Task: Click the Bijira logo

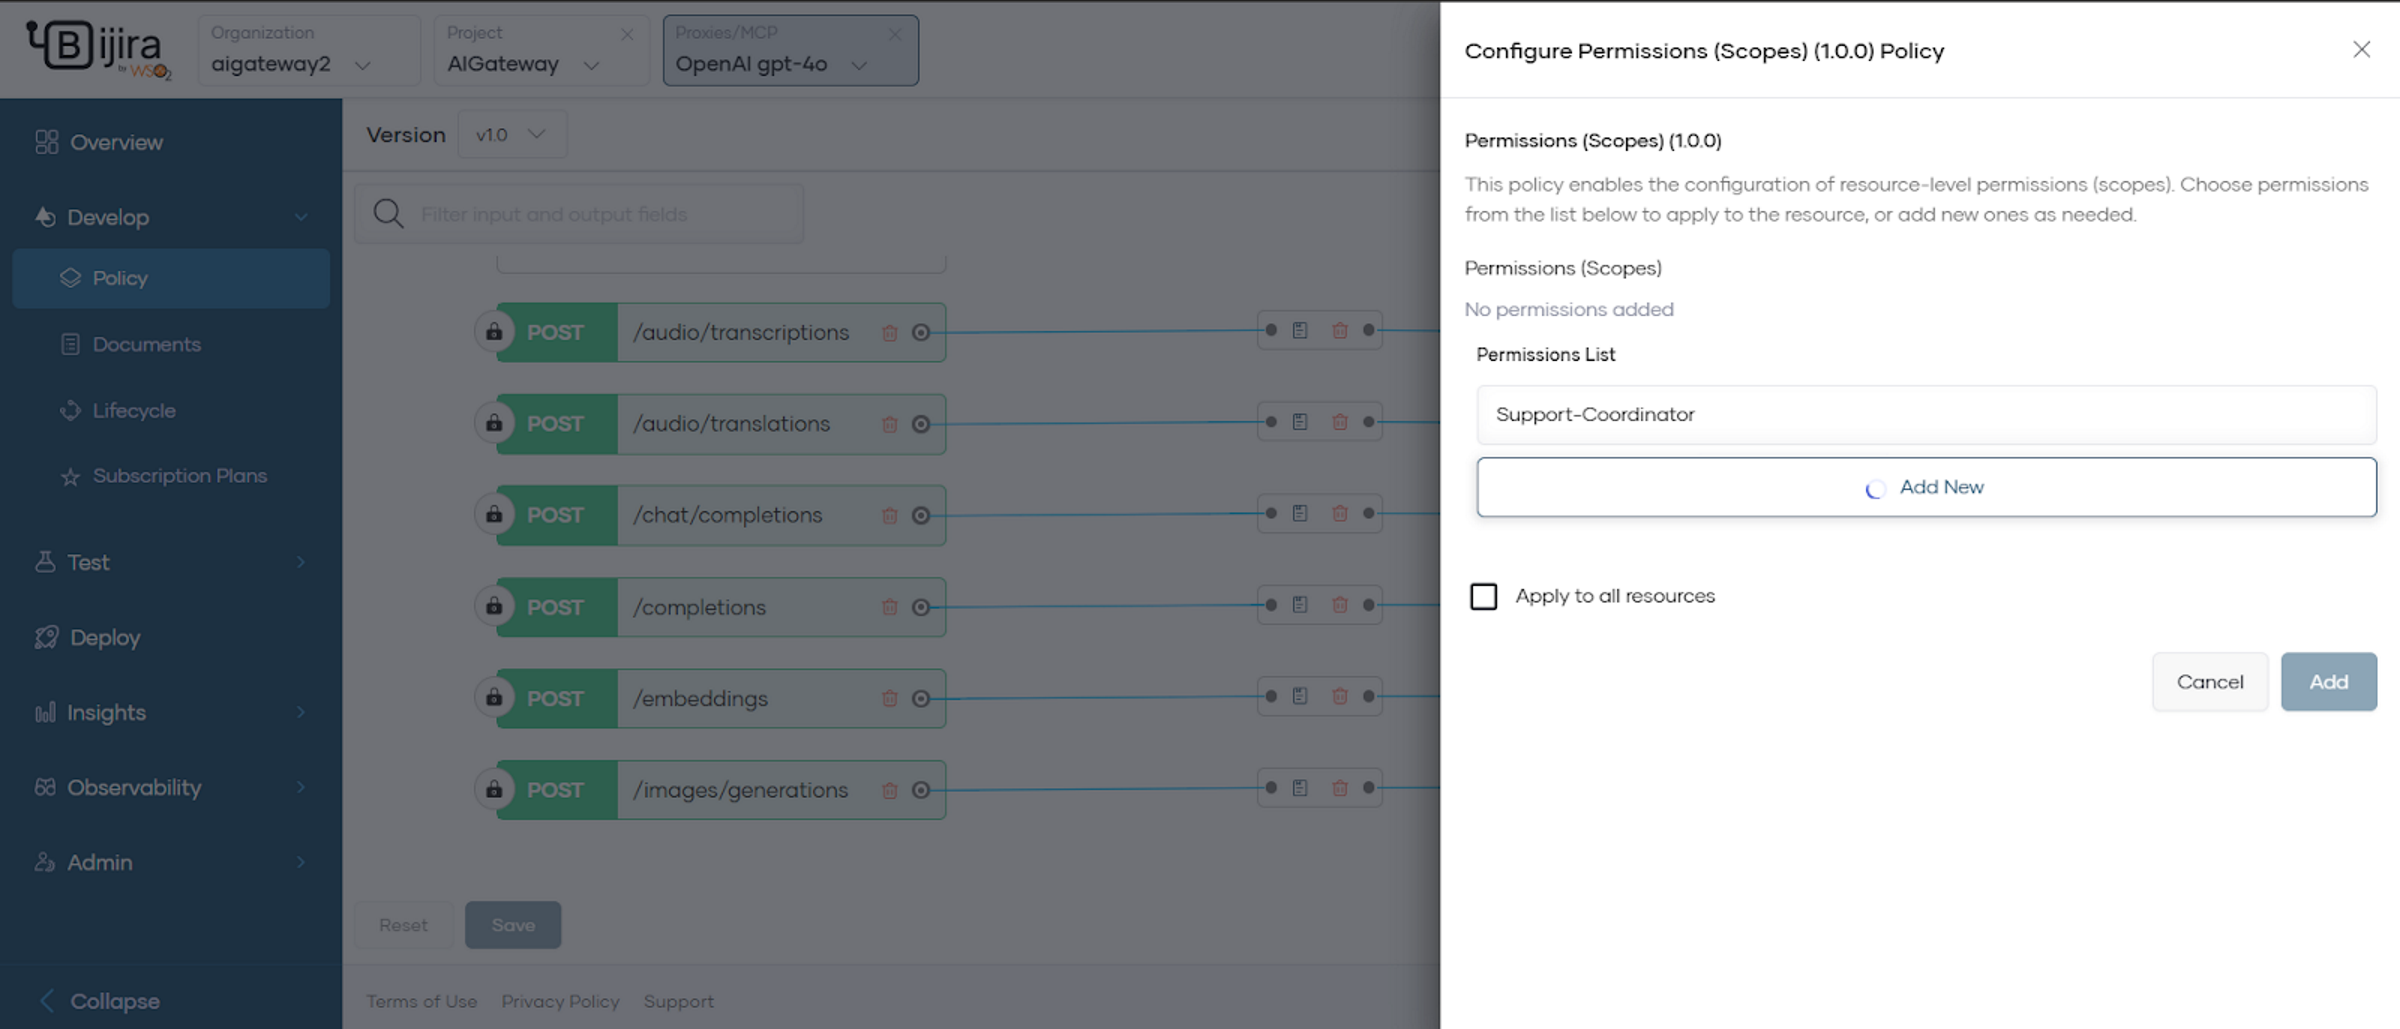Action: [x=98, y=49]
